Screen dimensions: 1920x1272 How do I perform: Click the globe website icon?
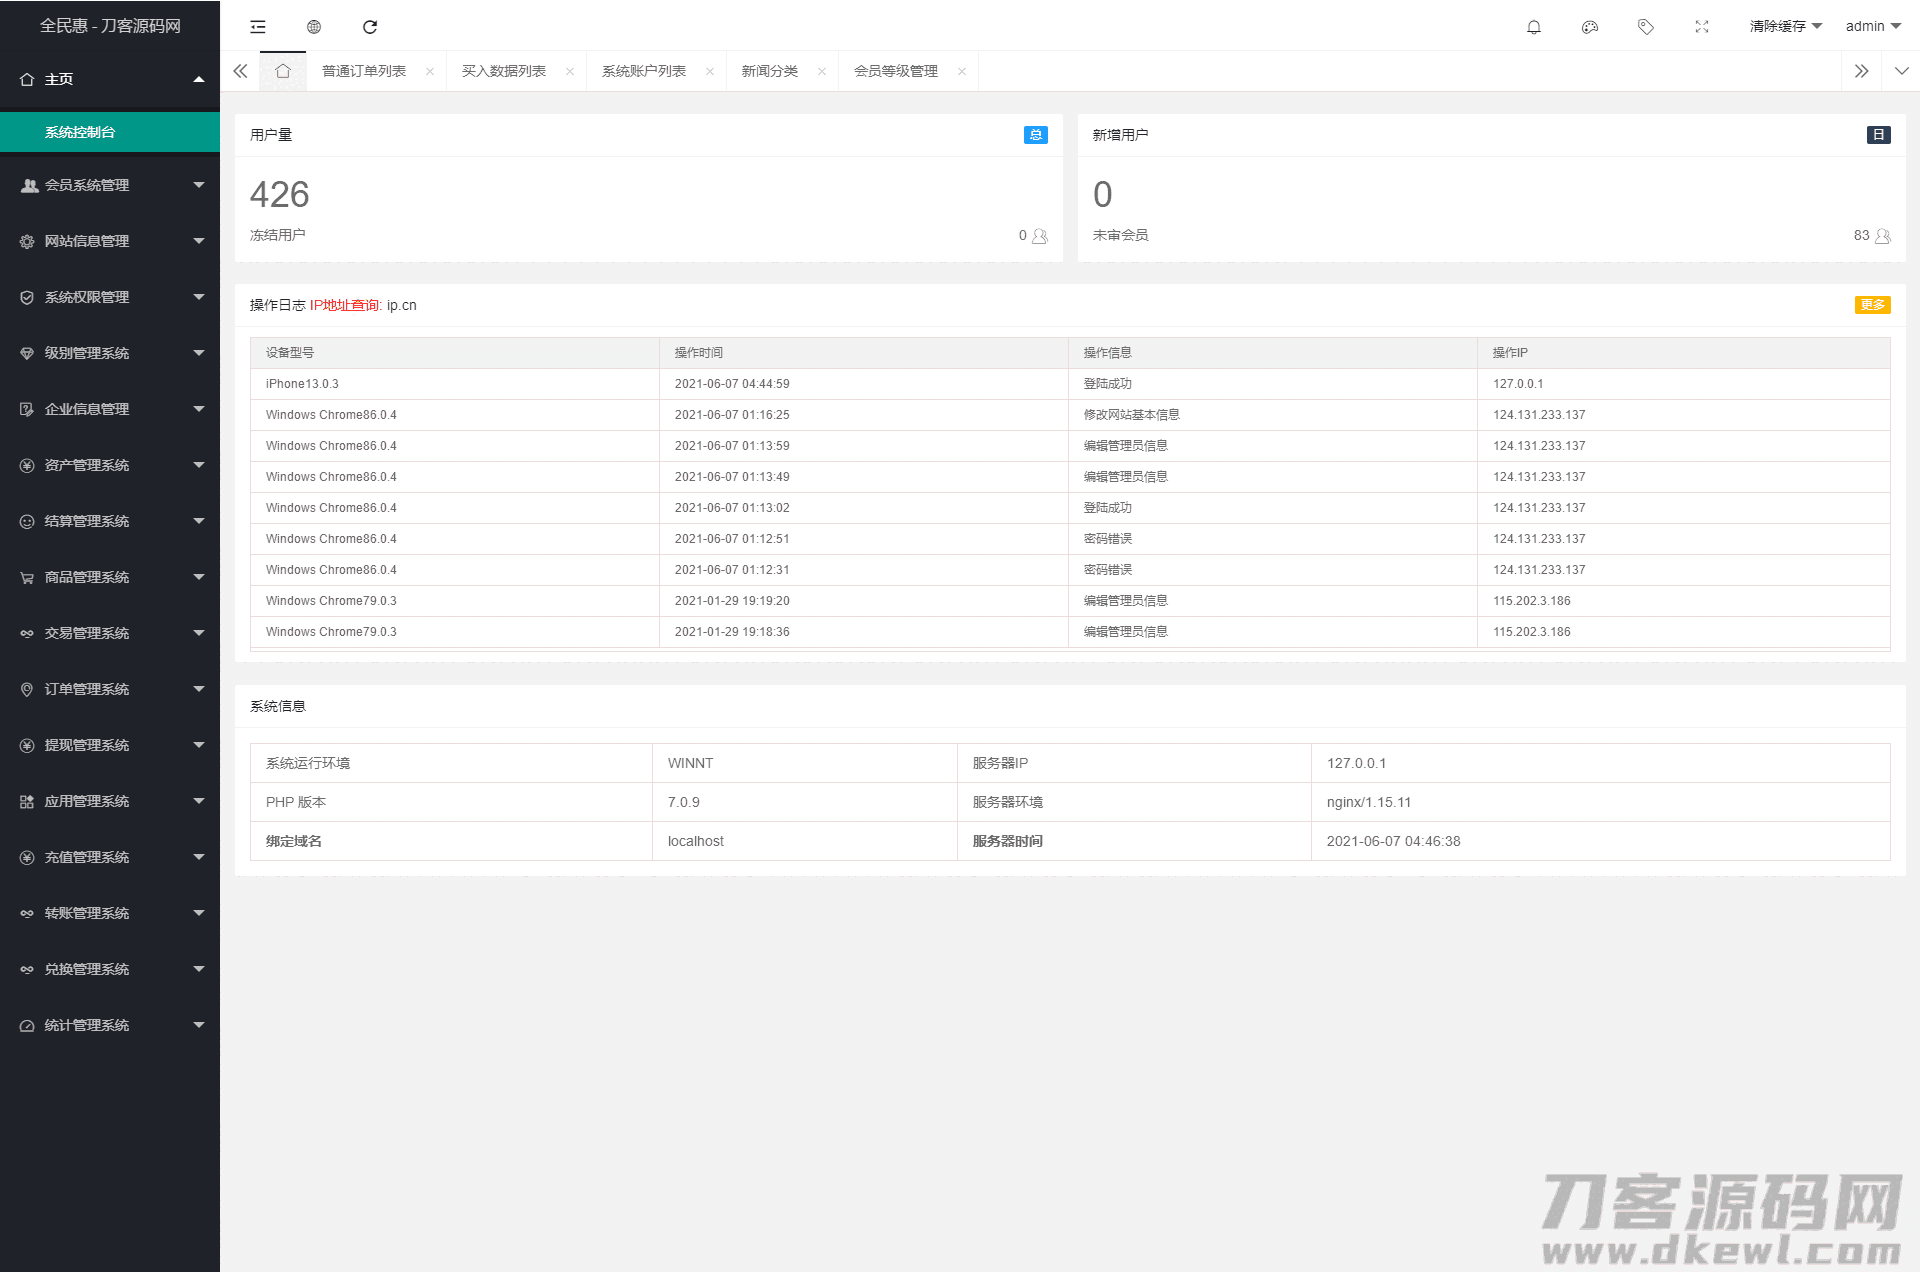click(x=314, y=27)
